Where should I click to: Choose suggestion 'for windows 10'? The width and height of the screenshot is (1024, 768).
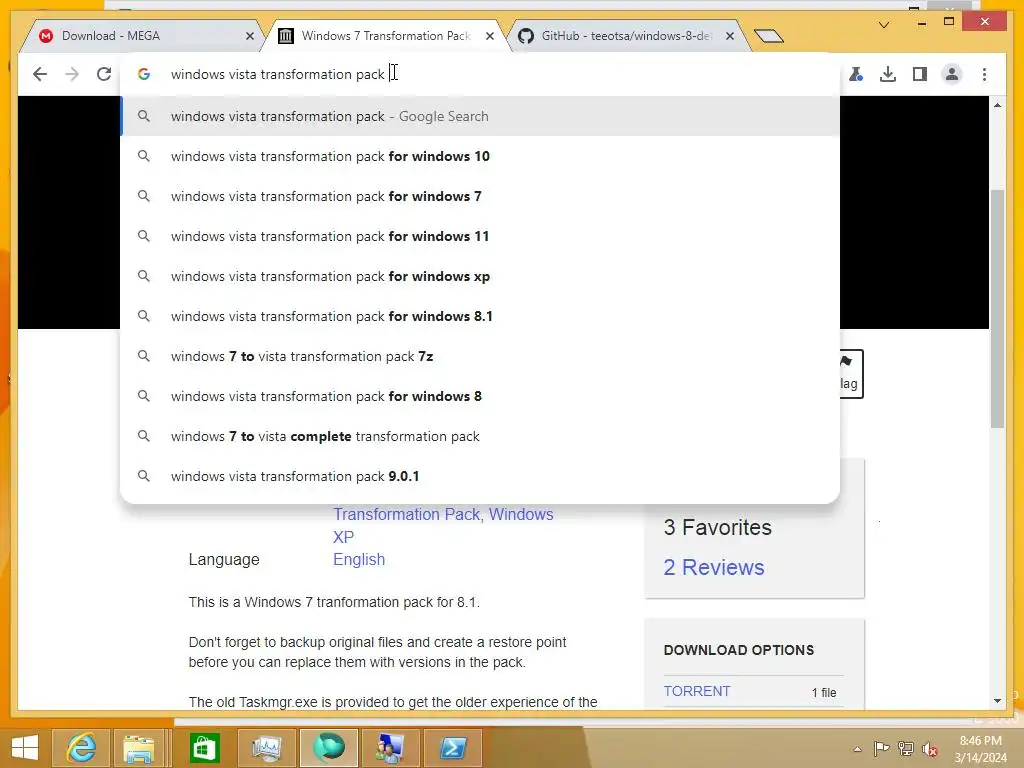pyautogui.click(x=480, y=156)
